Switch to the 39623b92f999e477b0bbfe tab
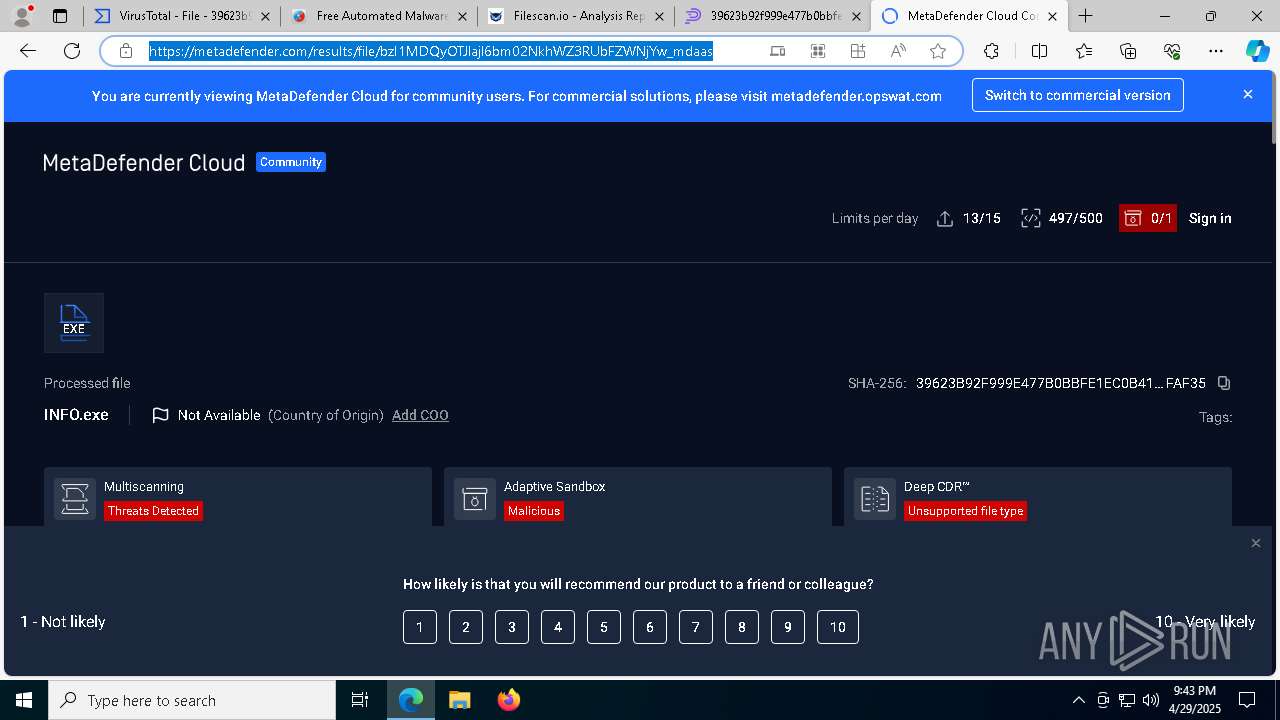The width and height of the screenshot is (1280, 720). point(772,16)
